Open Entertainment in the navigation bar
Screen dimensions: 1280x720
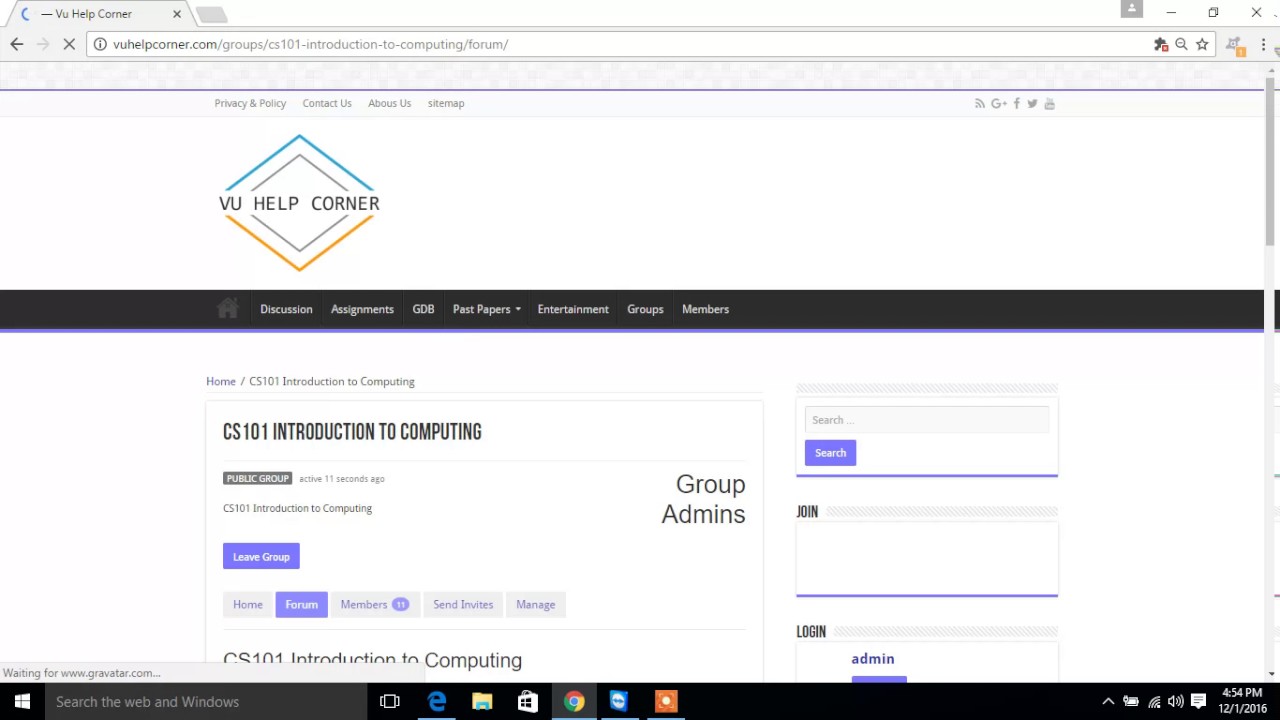coord(573,309)
